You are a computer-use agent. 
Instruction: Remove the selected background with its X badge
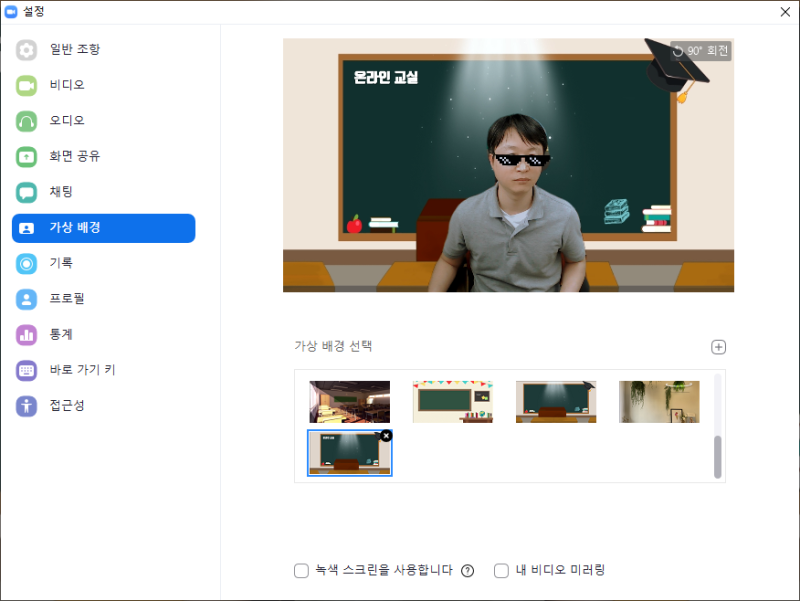click(386, 436)
